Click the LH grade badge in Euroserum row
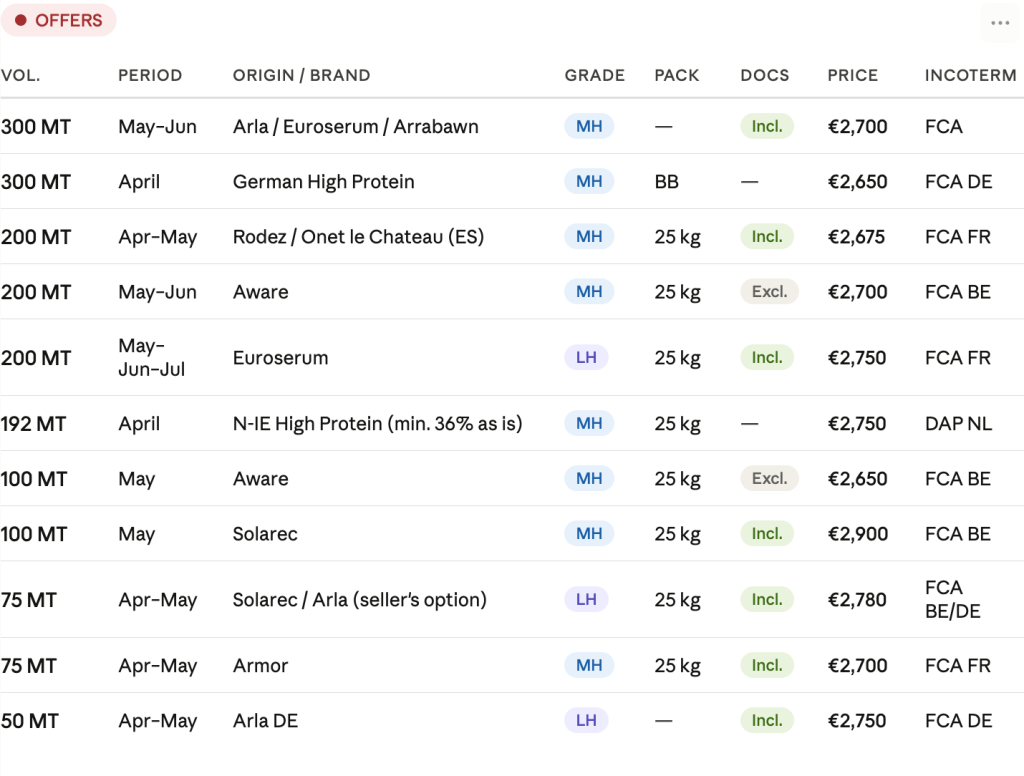The image size is (1024, 776). click(x=586, y=357)
